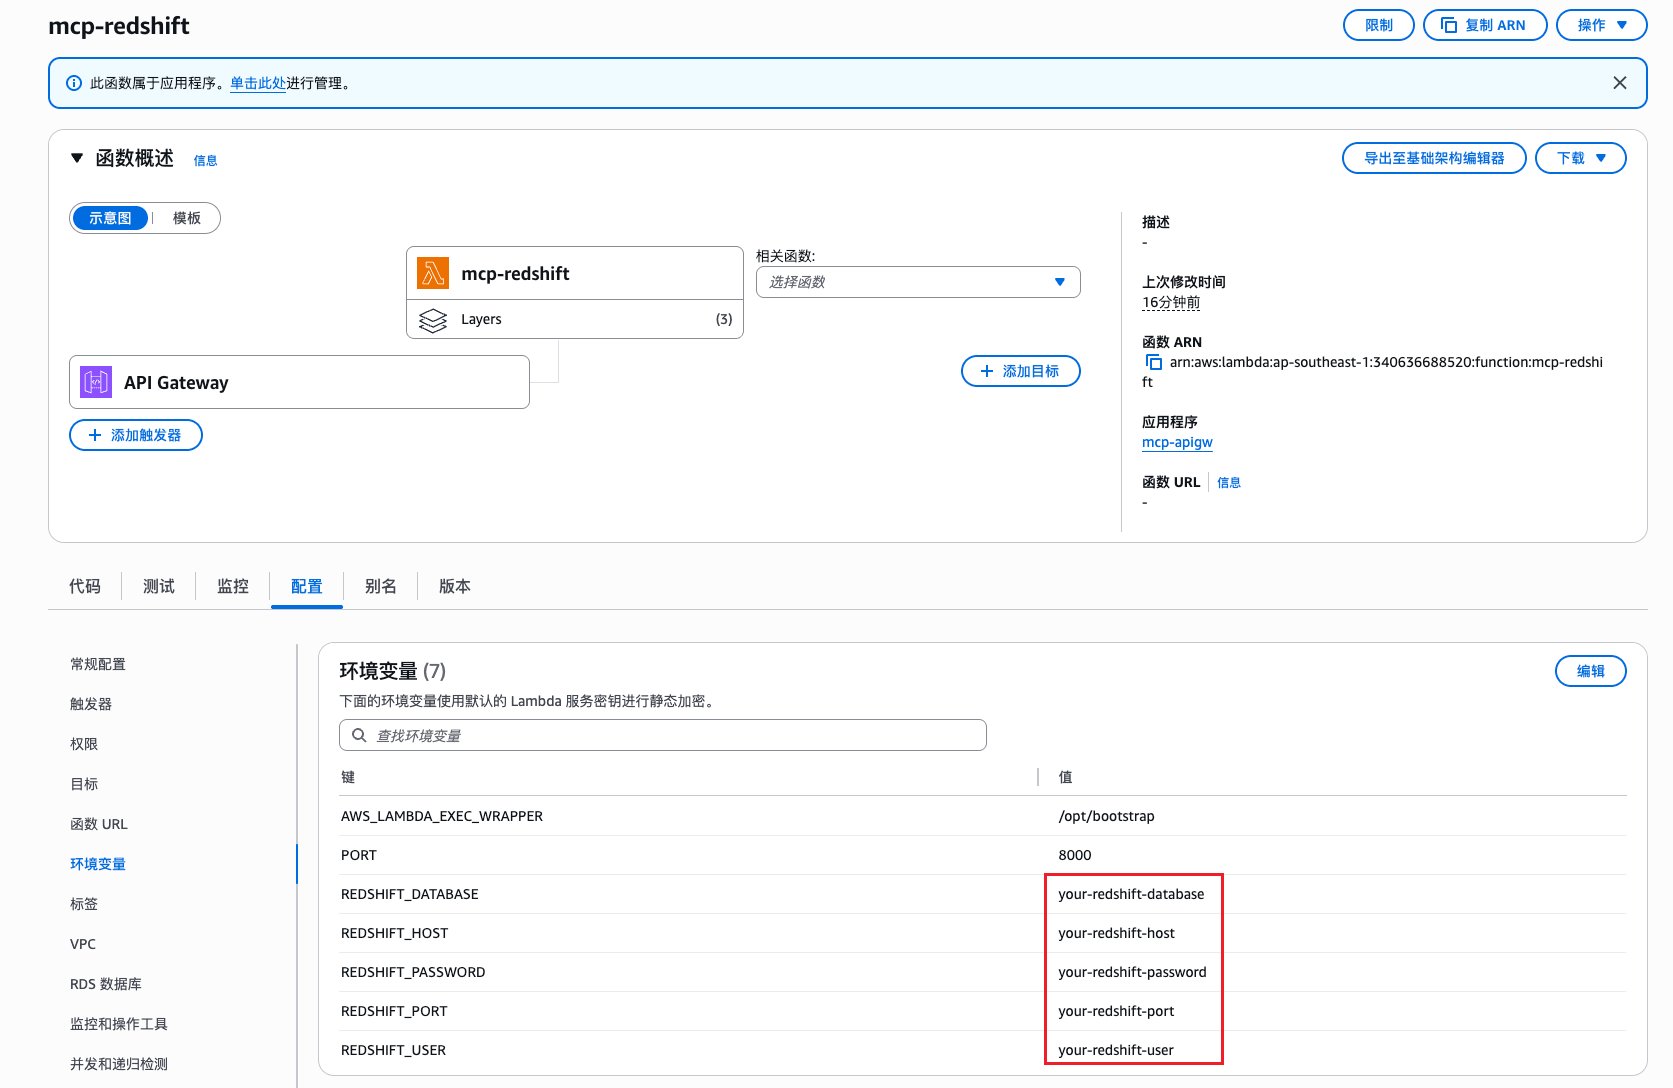This screenshot has height=1088, width=1673.
Task: Click the AWS_LAMBDA_EXEC_WRAPPER key
Action: click(442, 816)
